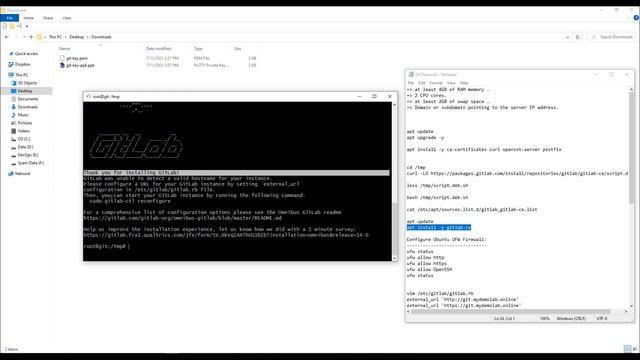Open Notepad's Edit menu
The width and height of the screenshot is (640, 360).
click(x=421, y=83)
